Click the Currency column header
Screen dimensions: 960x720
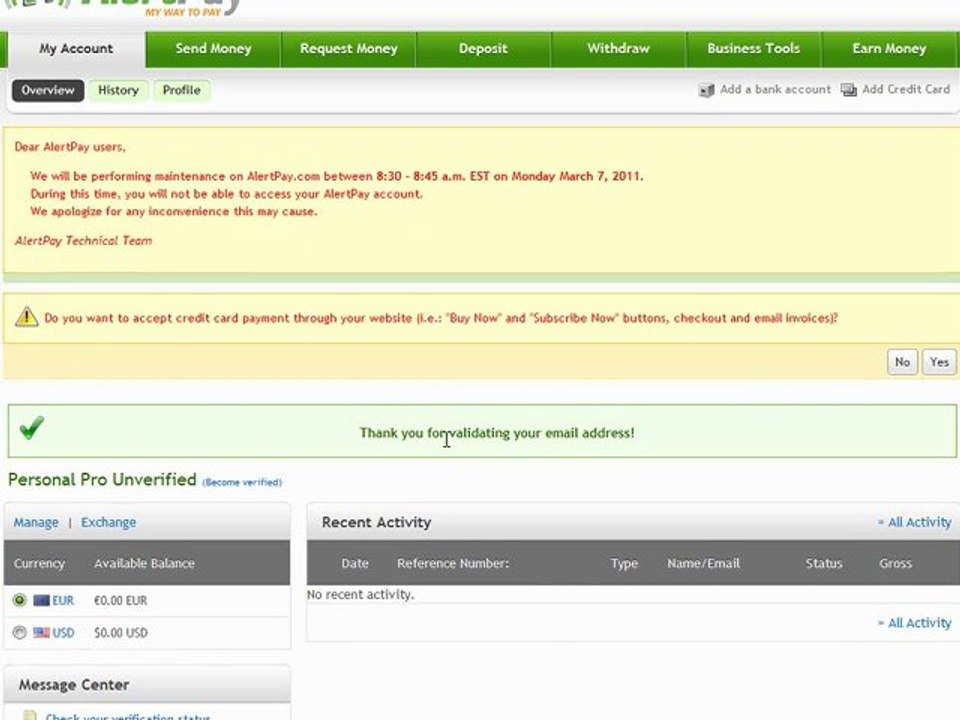click(39, 563)
